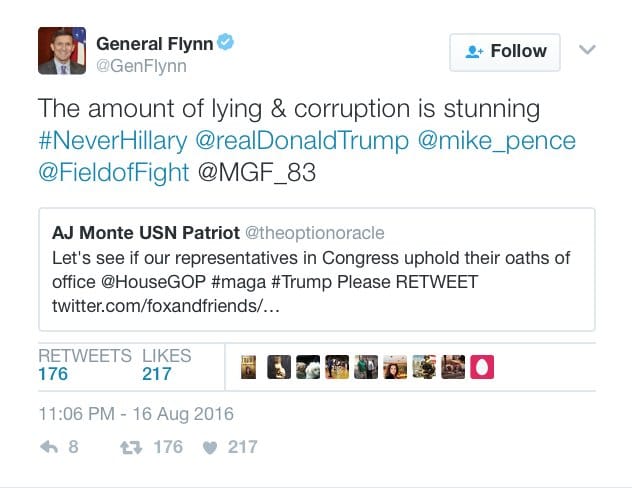Click the blue verified badge
Screen dimensions: 632x488
pyautogui.click(x=227, y=43)
